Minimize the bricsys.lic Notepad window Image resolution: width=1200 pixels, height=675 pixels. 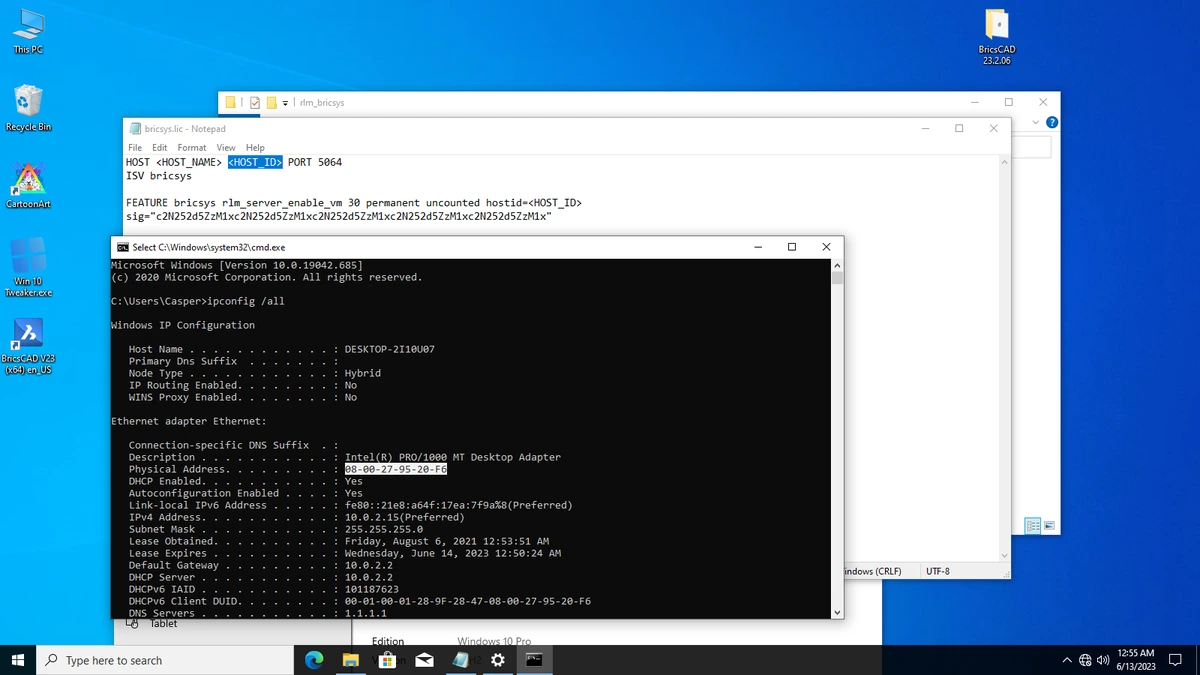click(925, 128)
